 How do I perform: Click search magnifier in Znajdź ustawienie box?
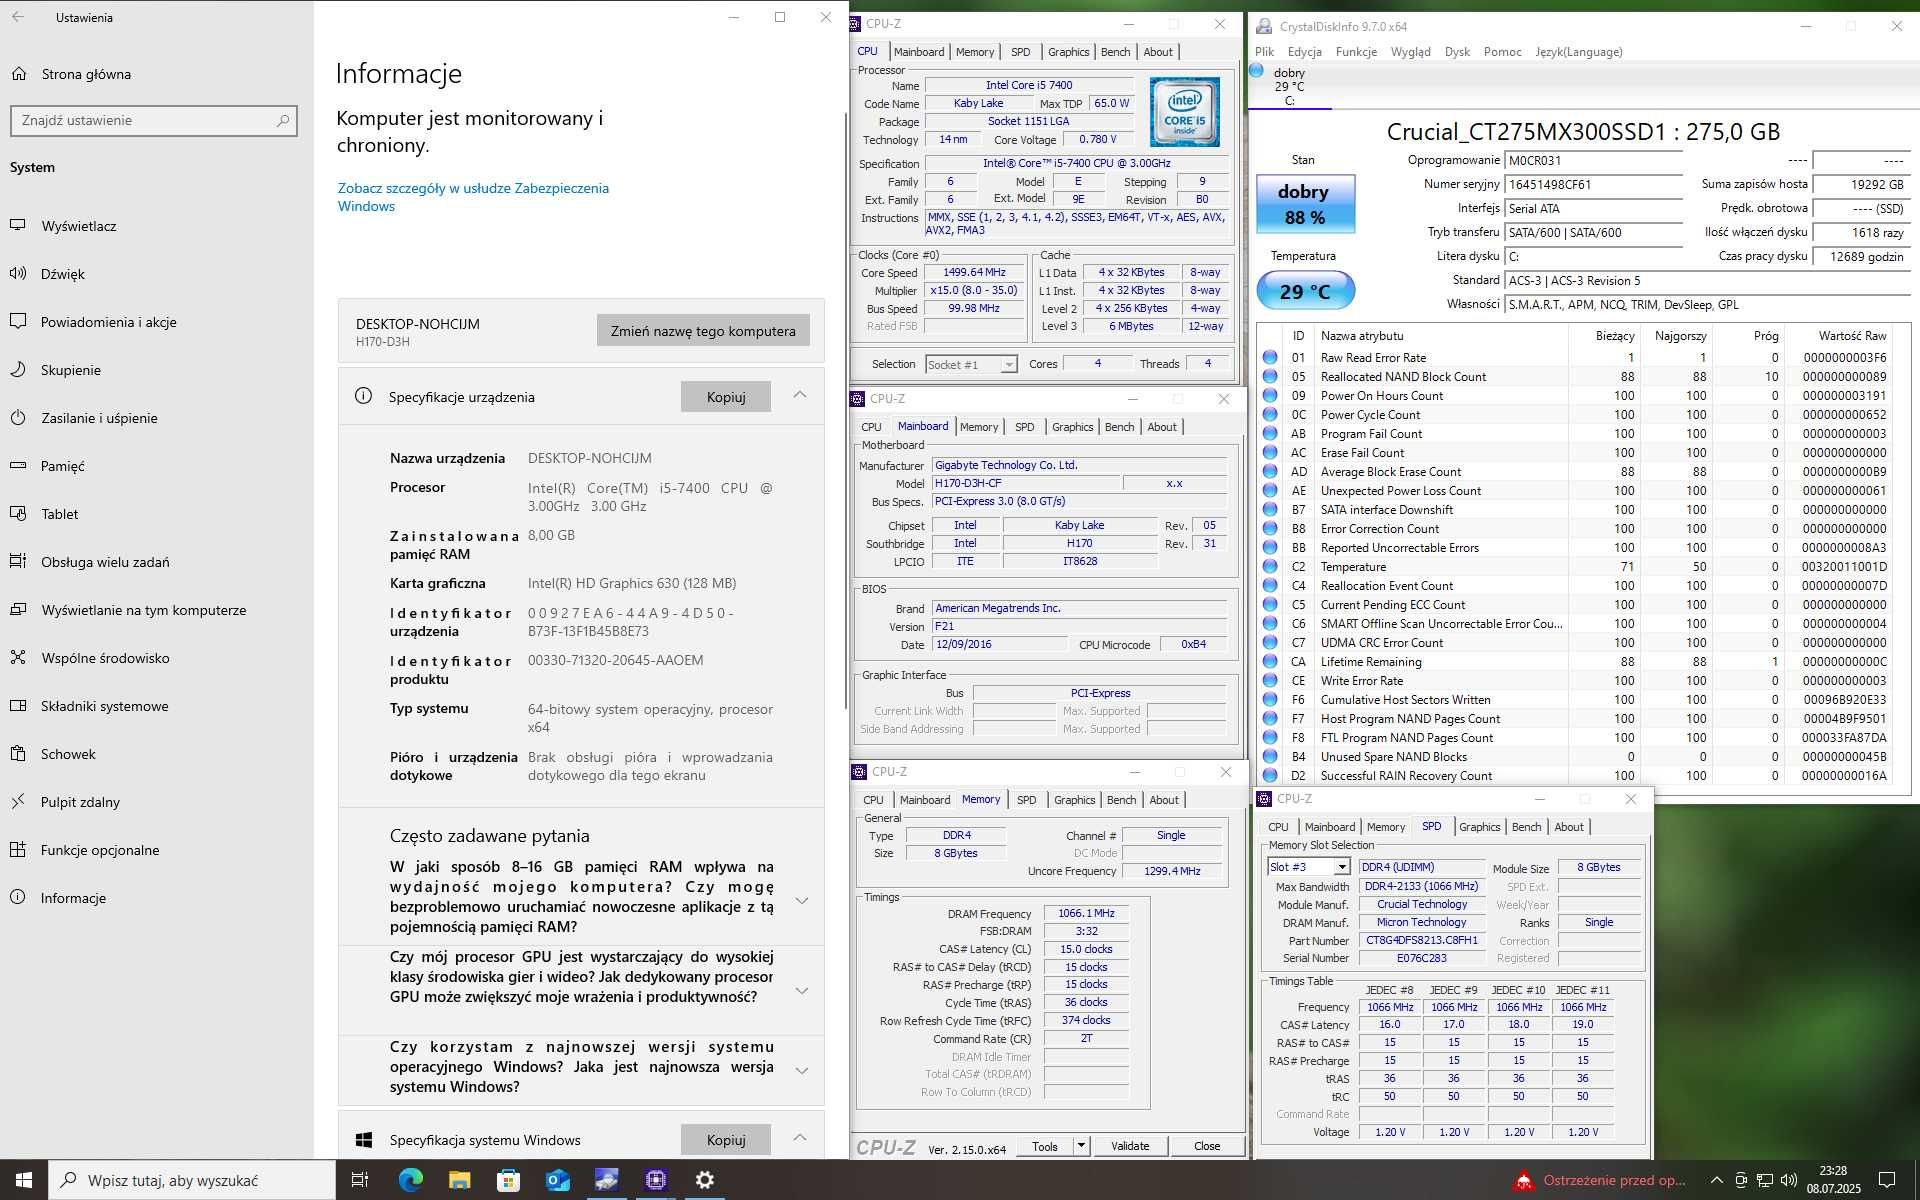283,120
